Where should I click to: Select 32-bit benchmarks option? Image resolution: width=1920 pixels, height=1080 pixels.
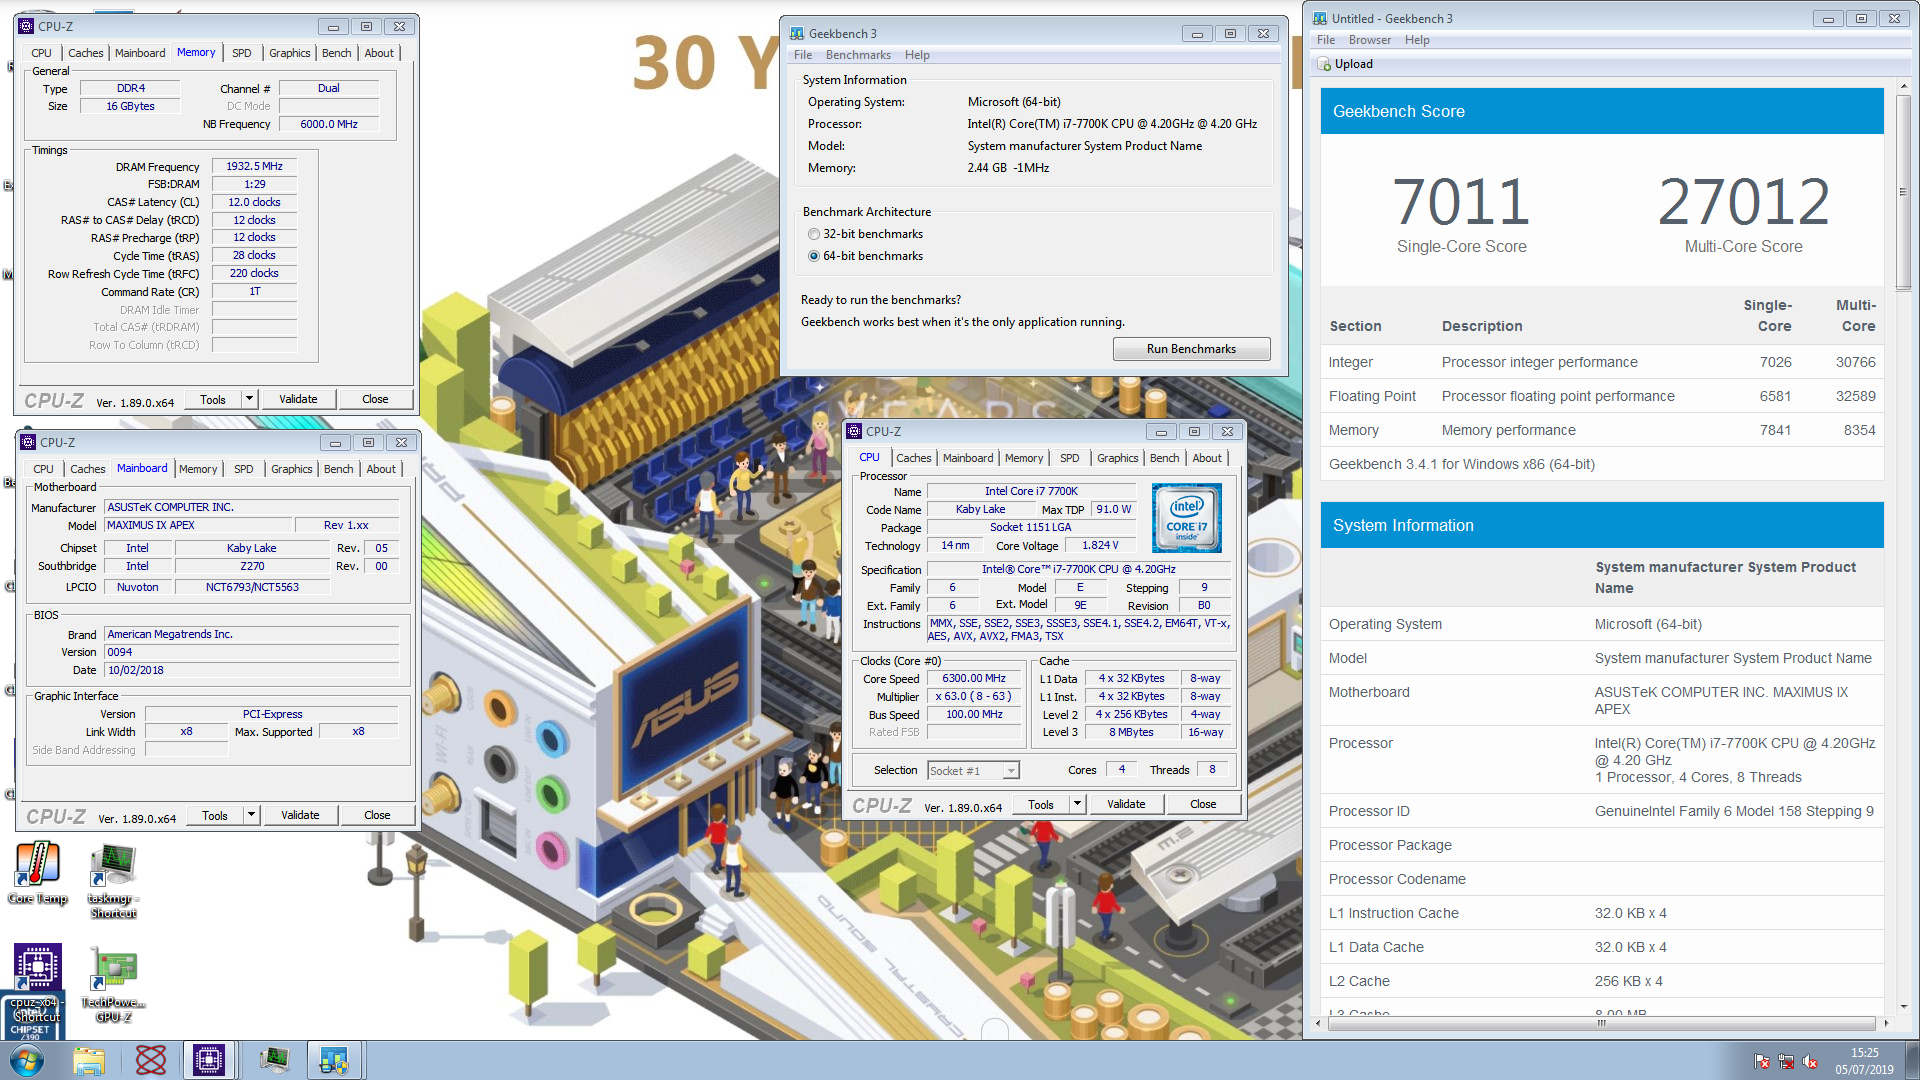point(865,234)
